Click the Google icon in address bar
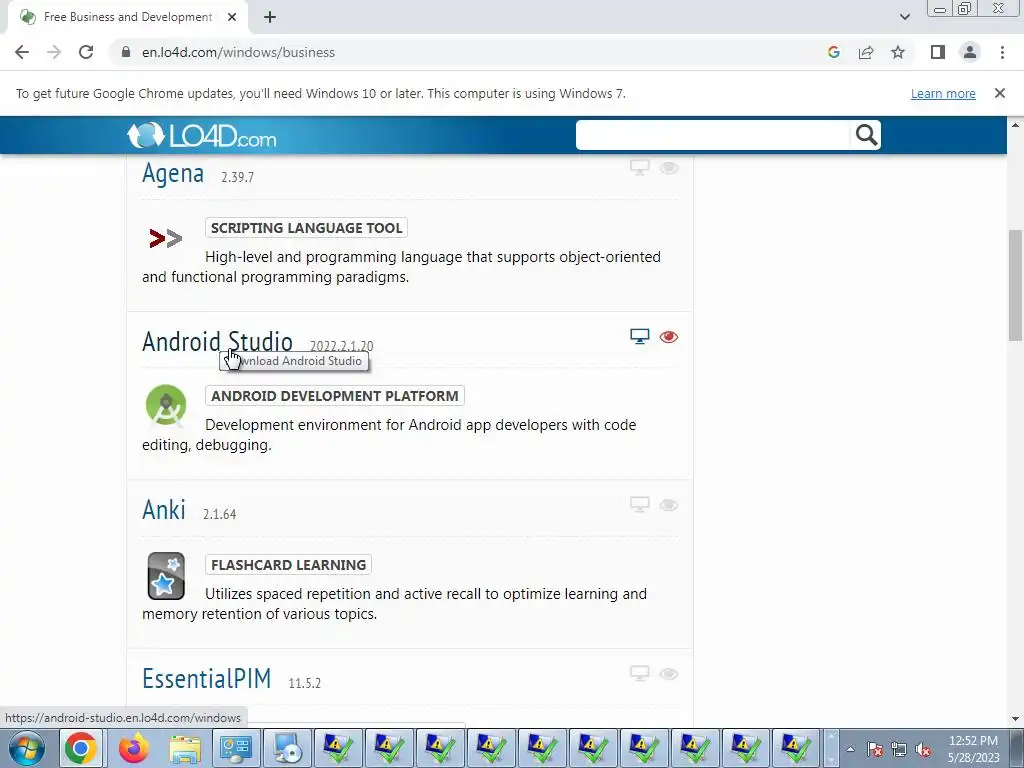This screenshot has width=1024, height=768. pyautogui.click(x=833, y=52)
